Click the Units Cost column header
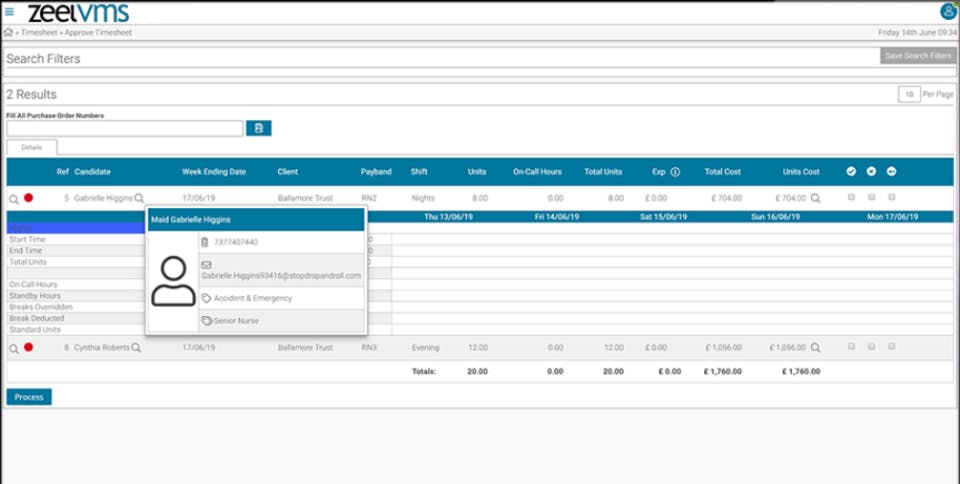This screenshot has height=484, width=960. (x=801, y=172)
